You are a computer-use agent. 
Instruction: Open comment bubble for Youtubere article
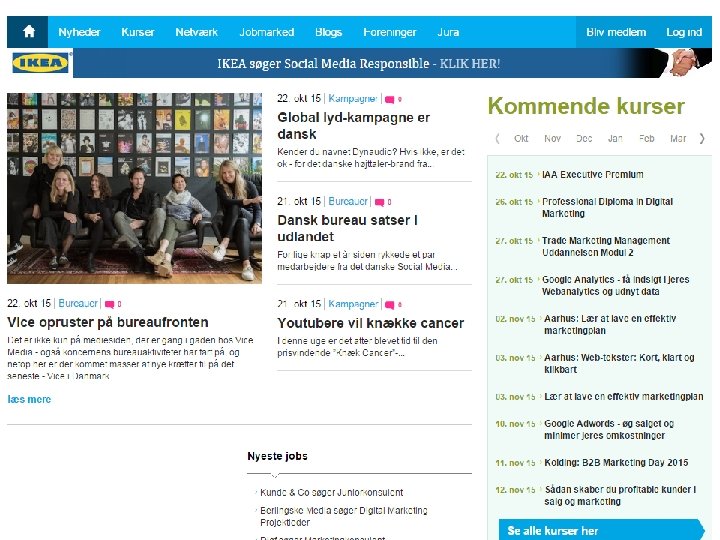(389, 304)
